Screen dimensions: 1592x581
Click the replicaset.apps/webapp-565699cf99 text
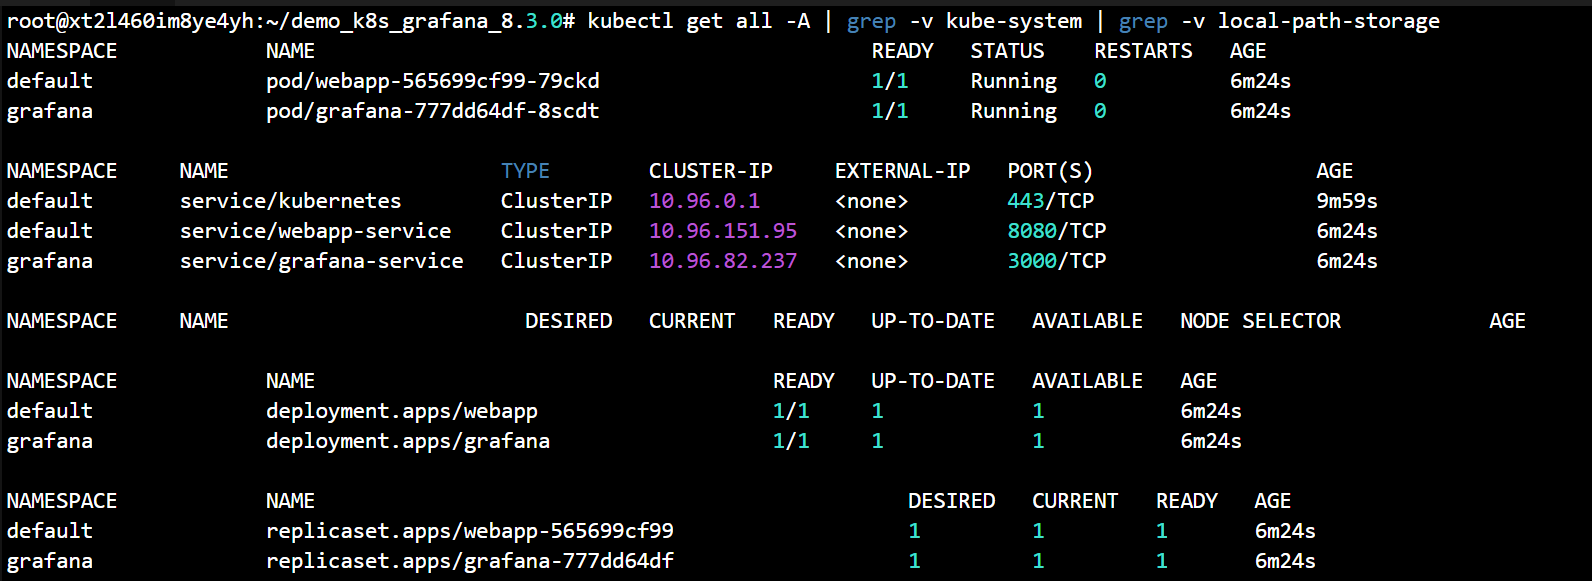coord(469,531)
